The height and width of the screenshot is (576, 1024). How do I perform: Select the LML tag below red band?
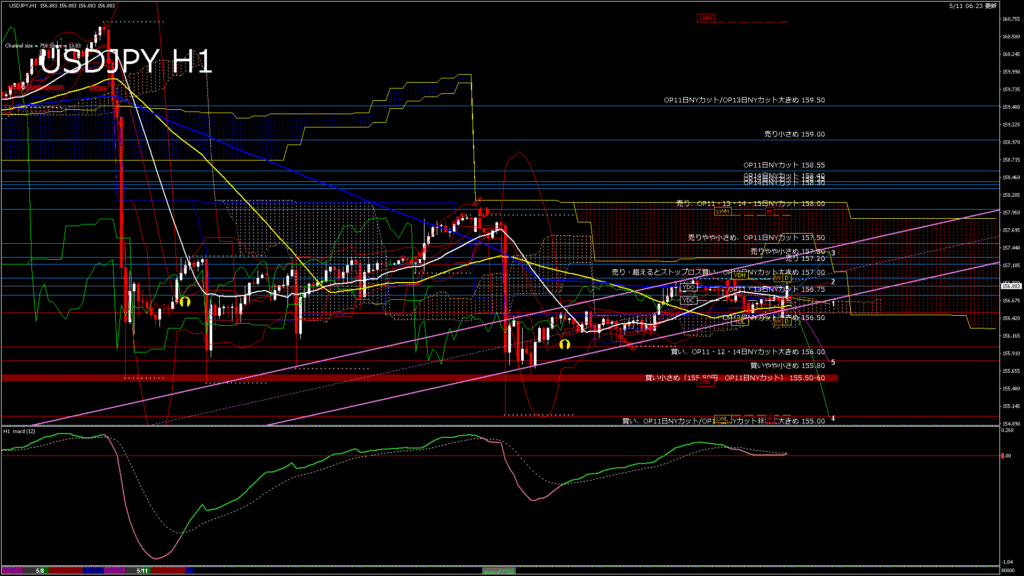point(705,383)
